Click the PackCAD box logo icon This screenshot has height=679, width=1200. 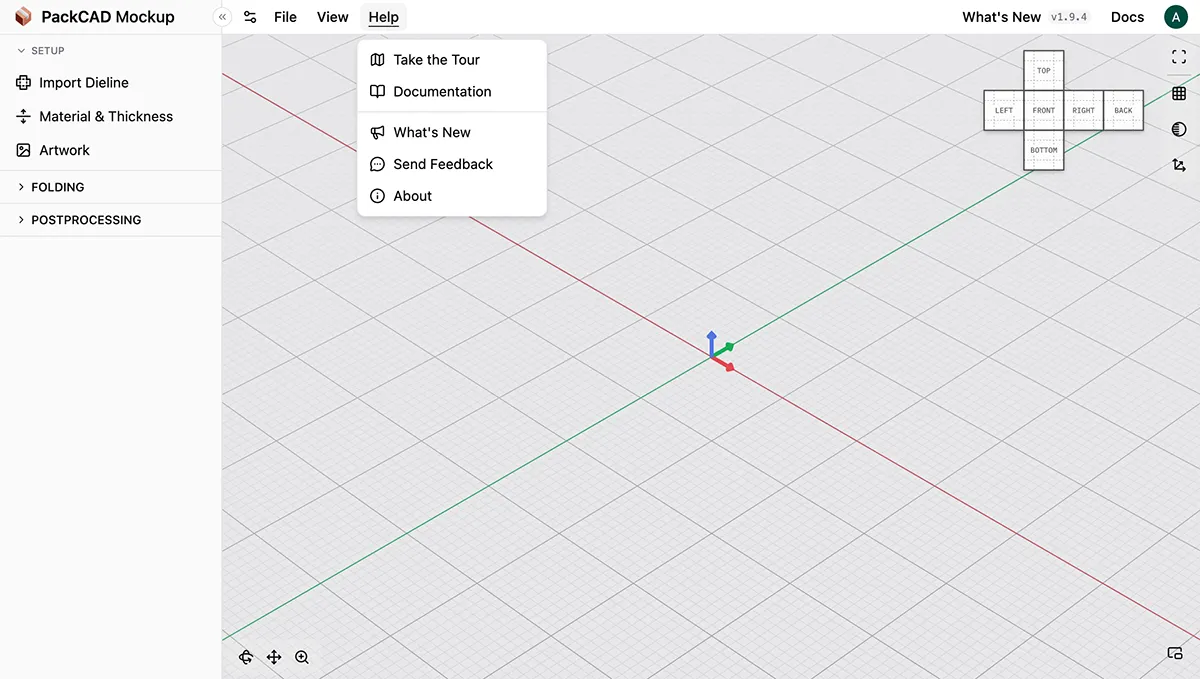coord(23,17)
